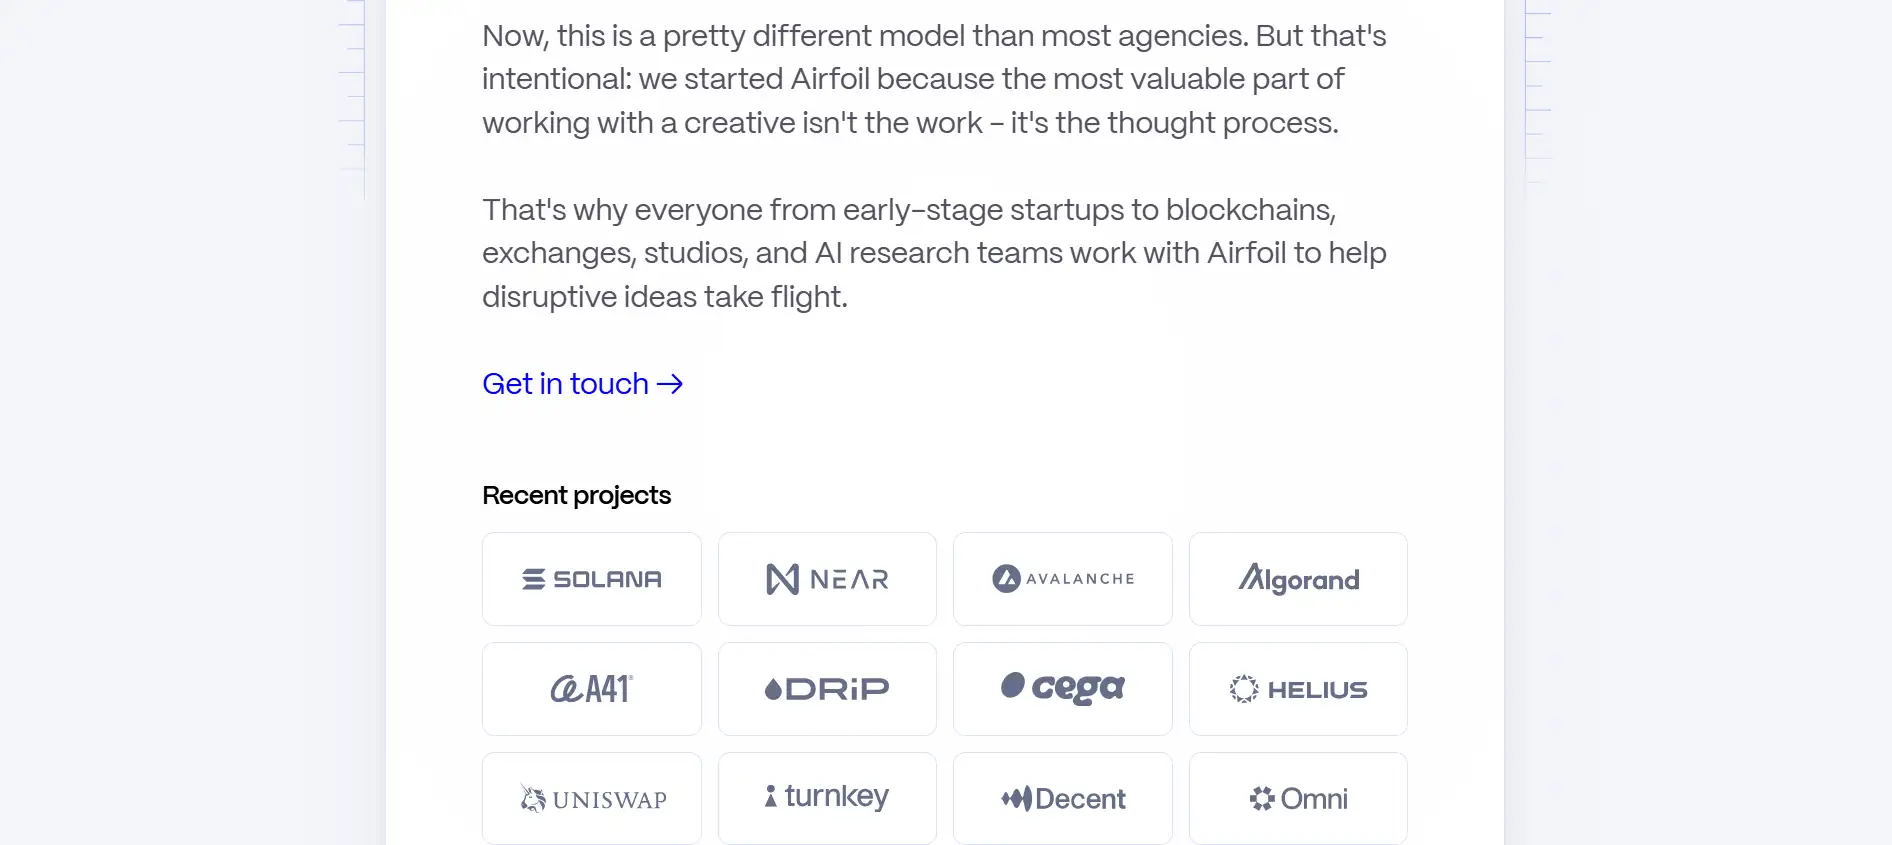The height and width of the screenshot is (845, 1892).
Task: Click the arrow beside Get in touch
Action: click(x=670, y=384)
